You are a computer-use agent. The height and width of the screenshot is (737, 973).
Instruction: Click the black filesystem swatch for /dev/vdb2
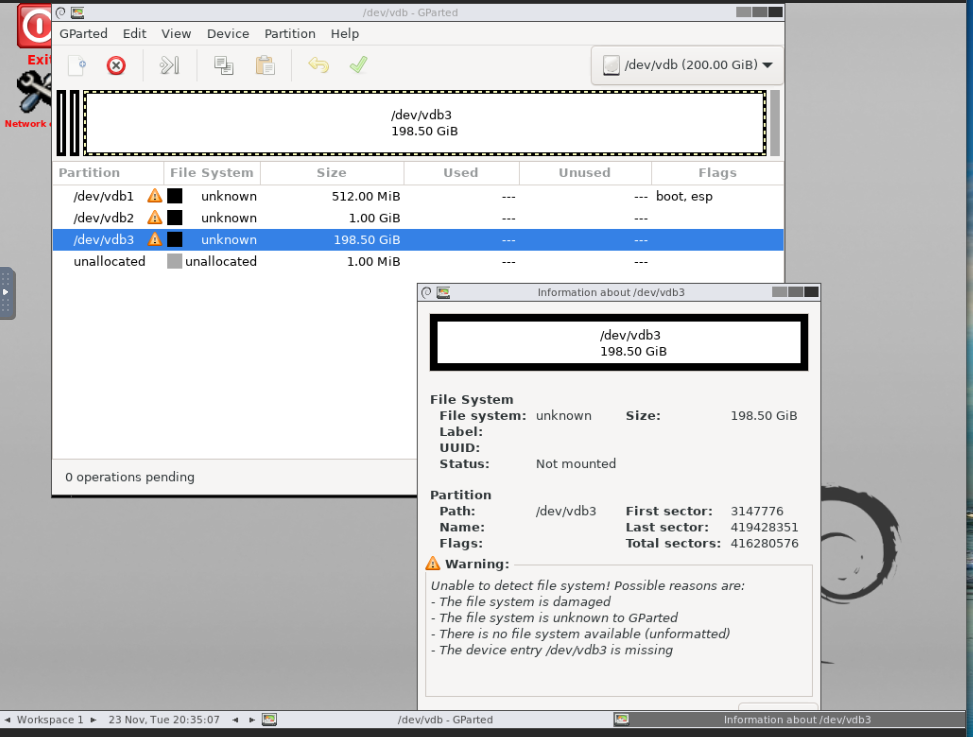point(175,218)
